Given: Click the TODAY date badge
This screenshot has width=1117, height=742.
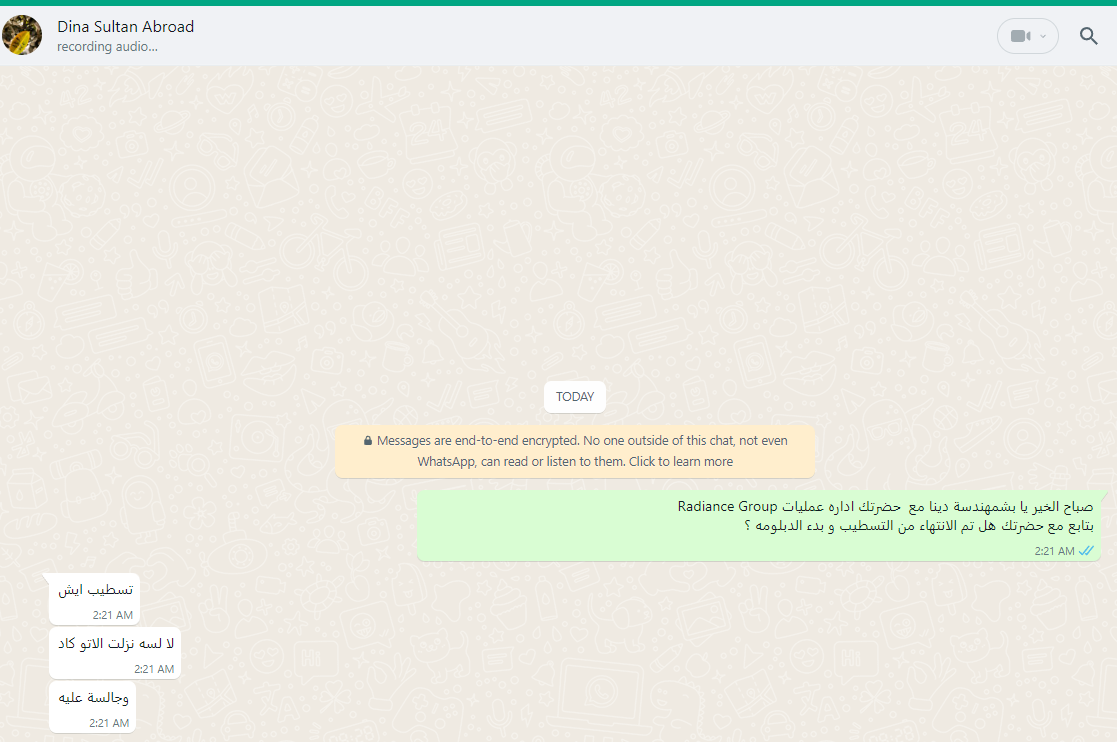Looking at the screenshot, I should click(x=575, y=397).
